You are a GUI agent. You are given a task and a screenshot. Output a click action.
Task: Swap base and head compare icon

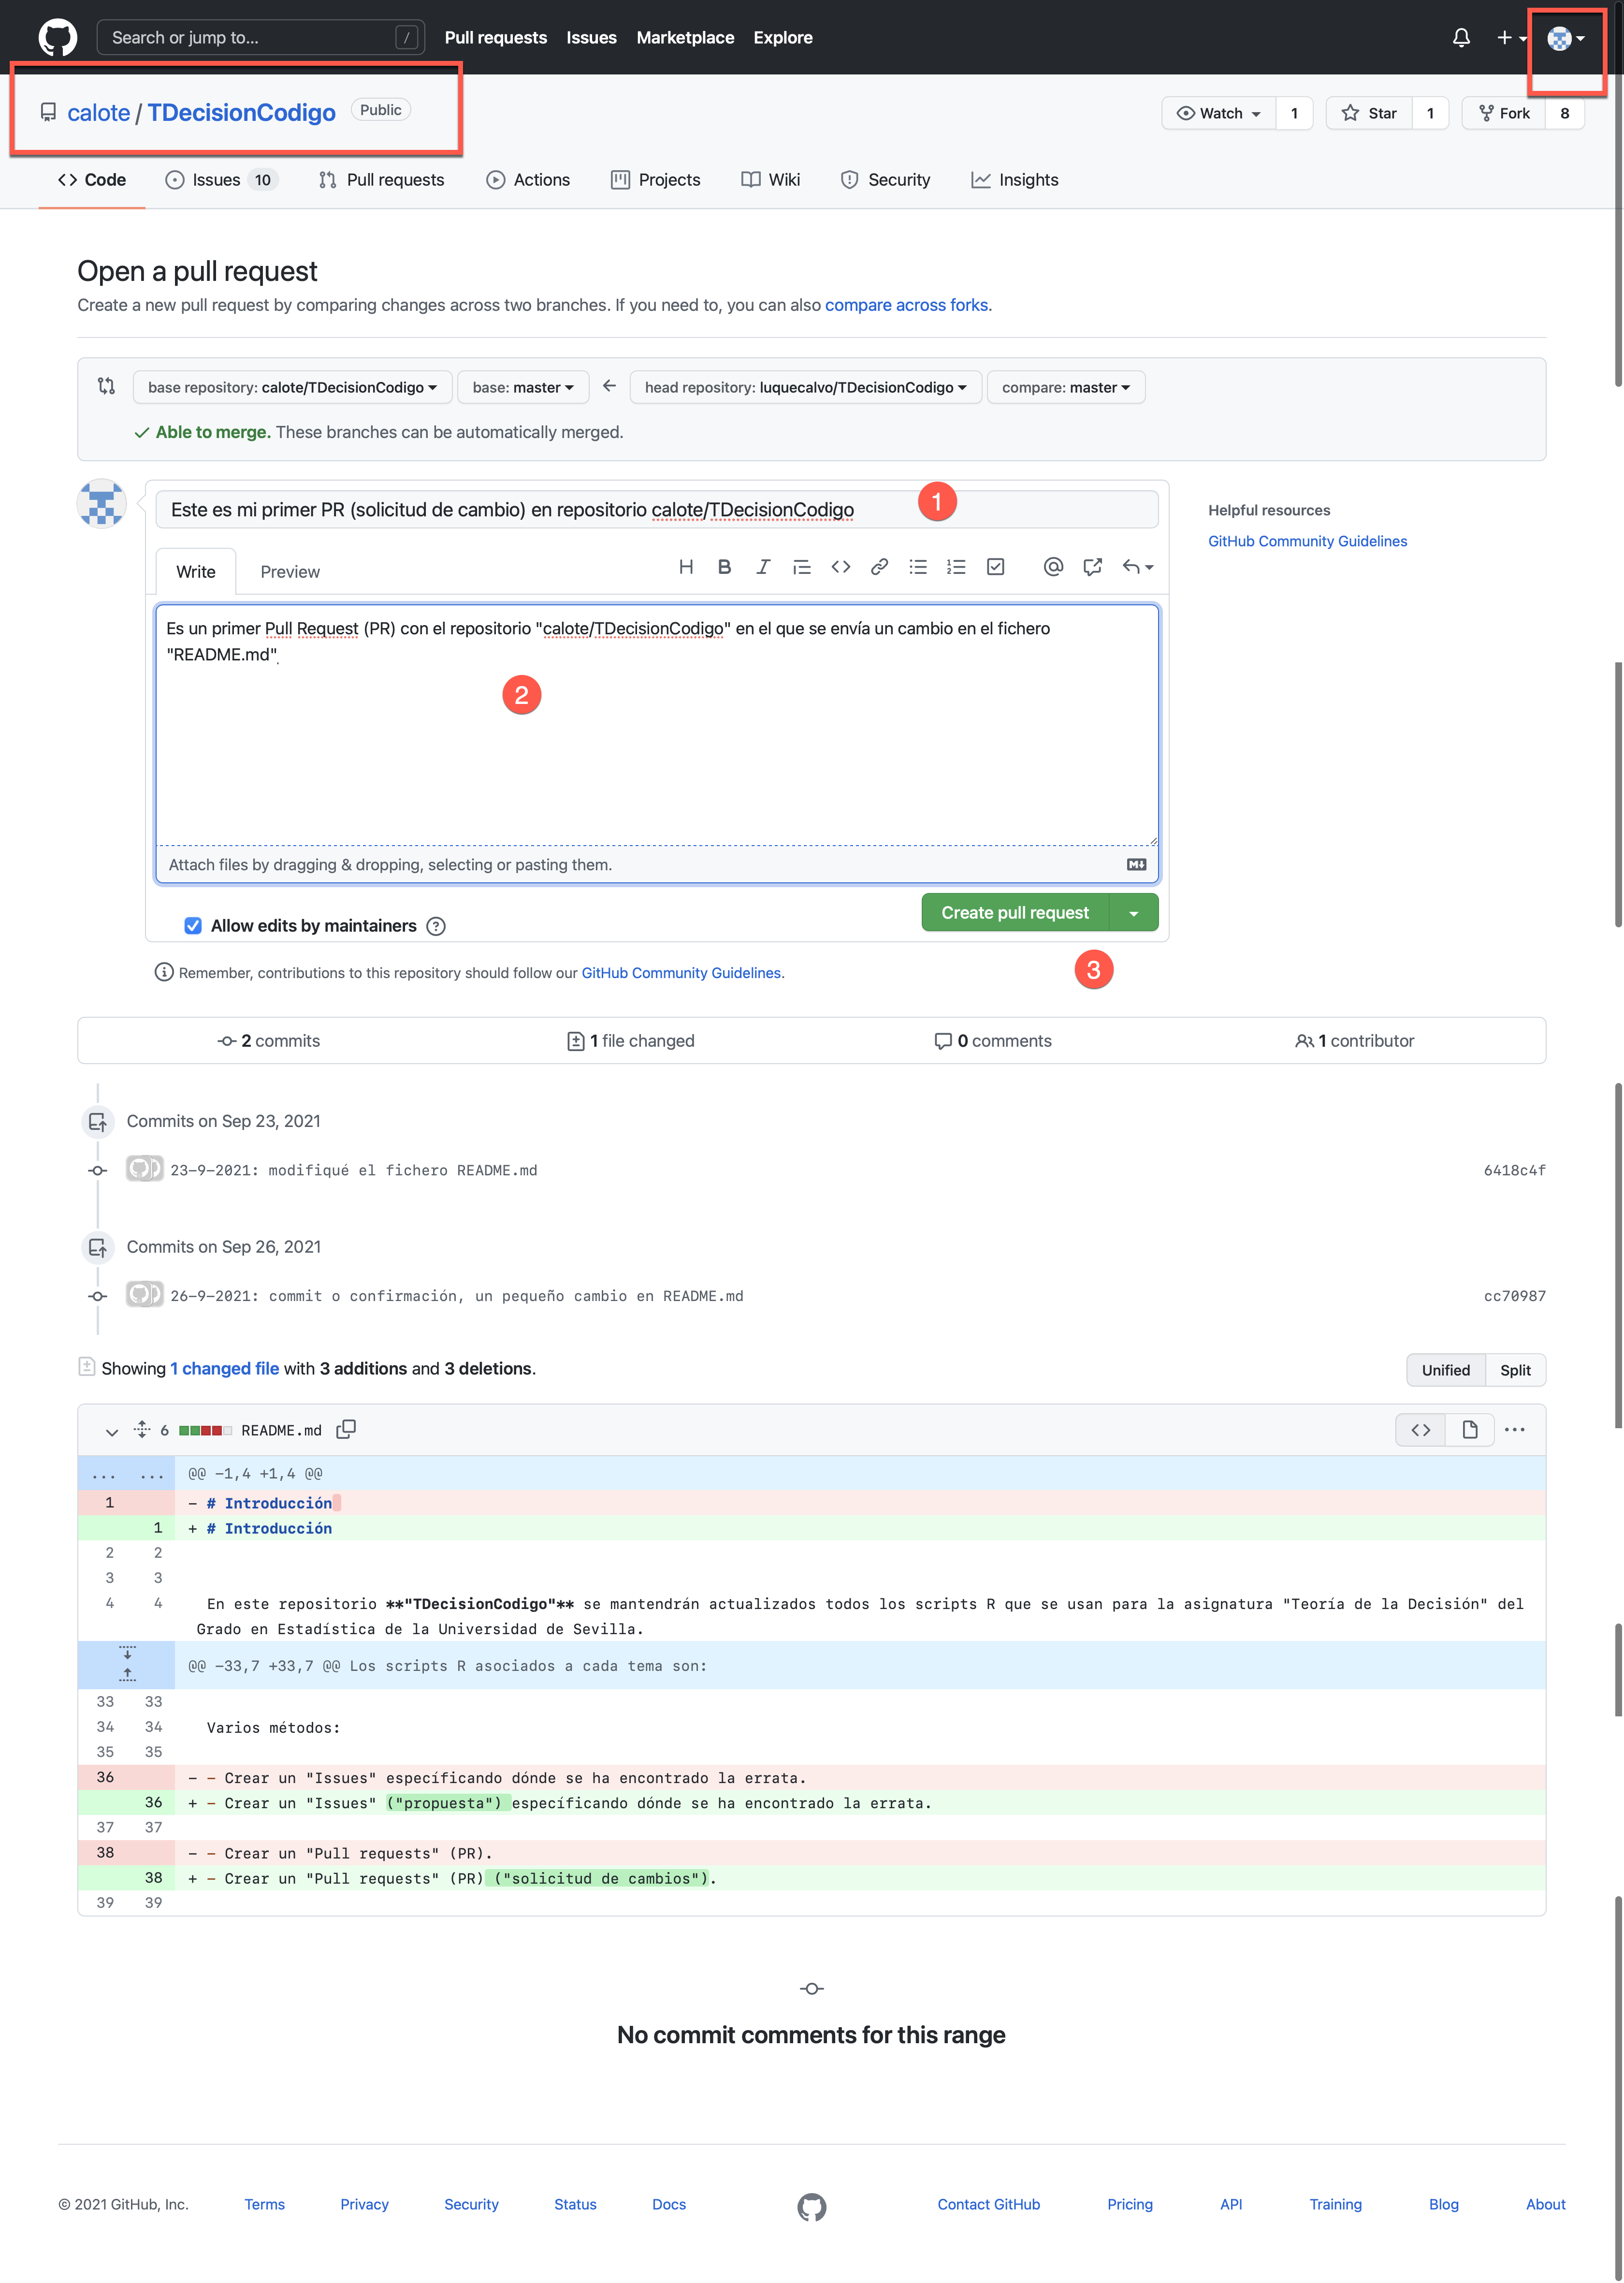106,386
